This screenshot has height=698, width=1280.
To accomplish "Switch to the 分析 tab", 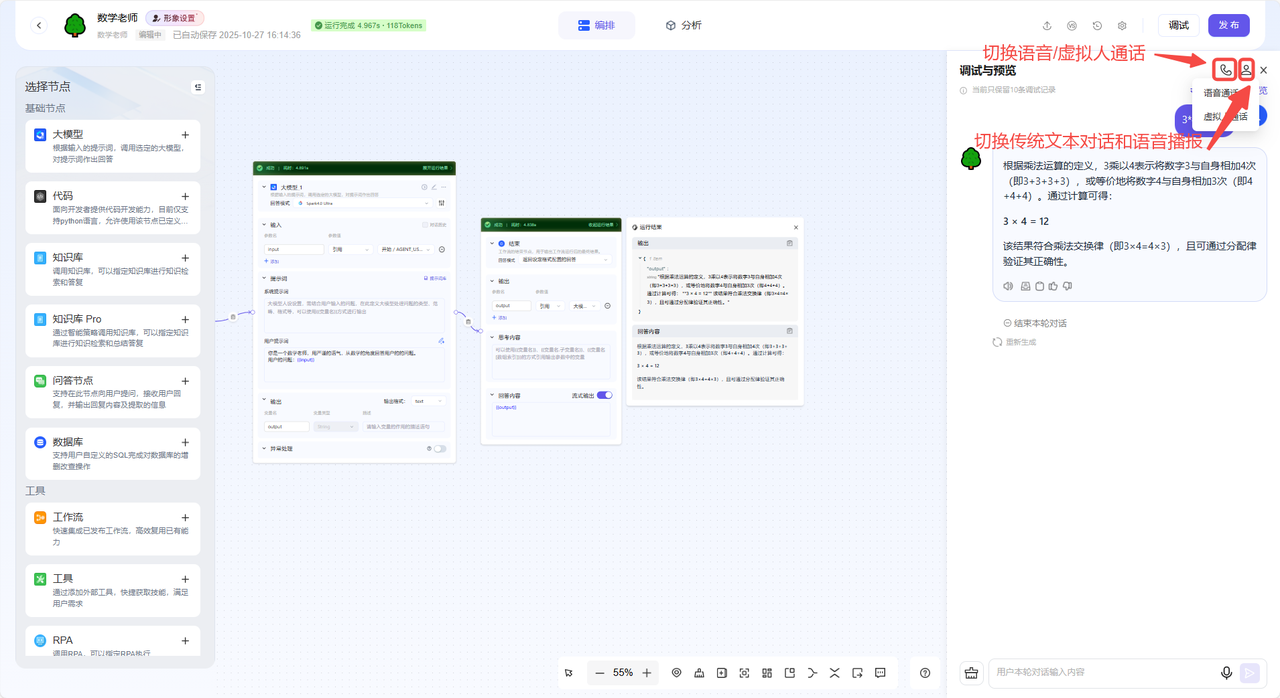I will pyautogui.click(x=683, y=25).
